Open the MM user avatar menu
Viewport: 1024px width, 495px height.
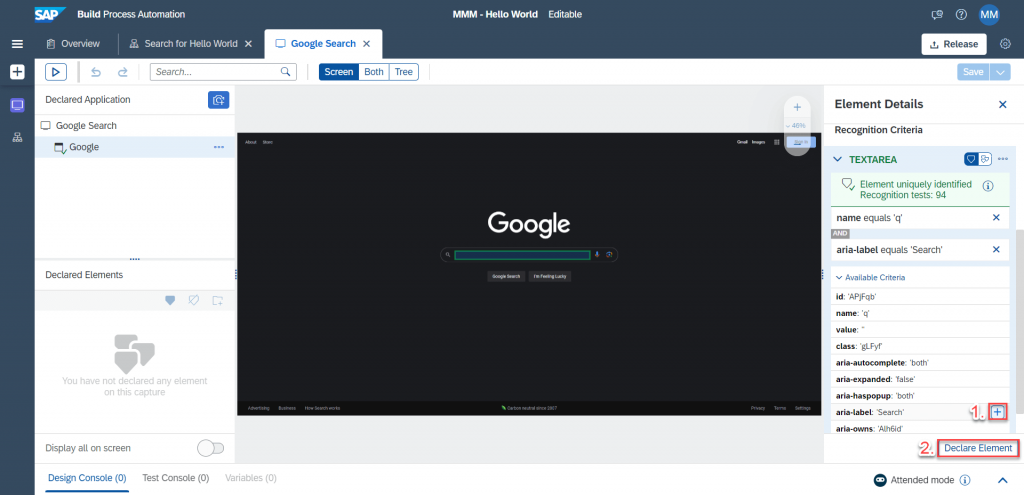[x=989, y=14]
